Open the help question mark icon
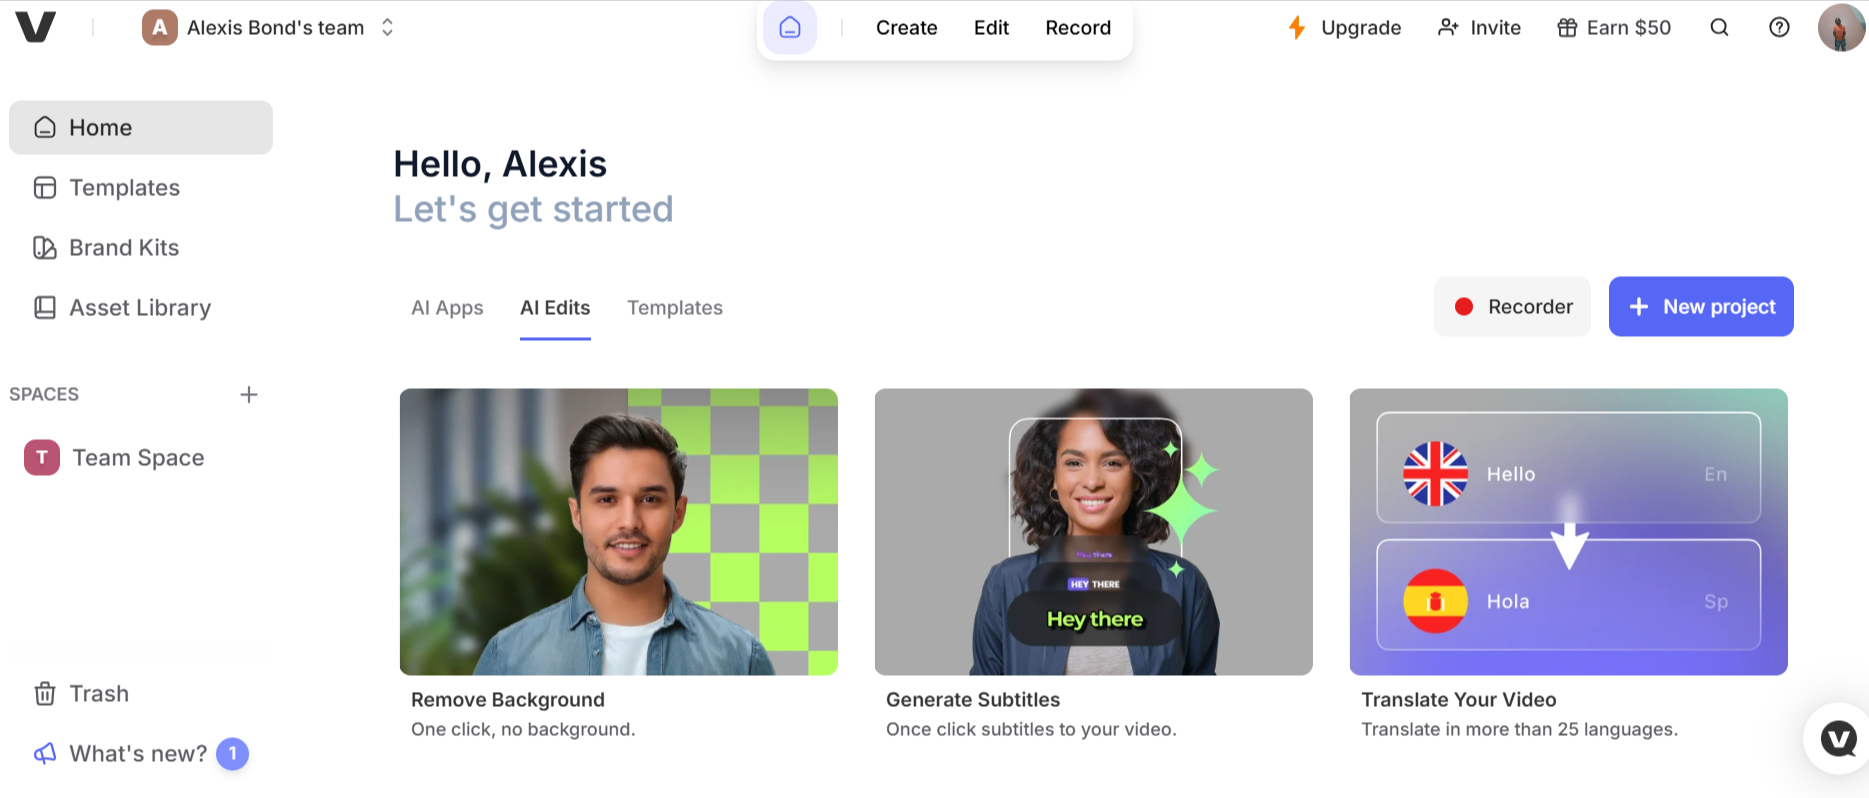This screenshot has height=798, width=1869. coord(1779,28)
